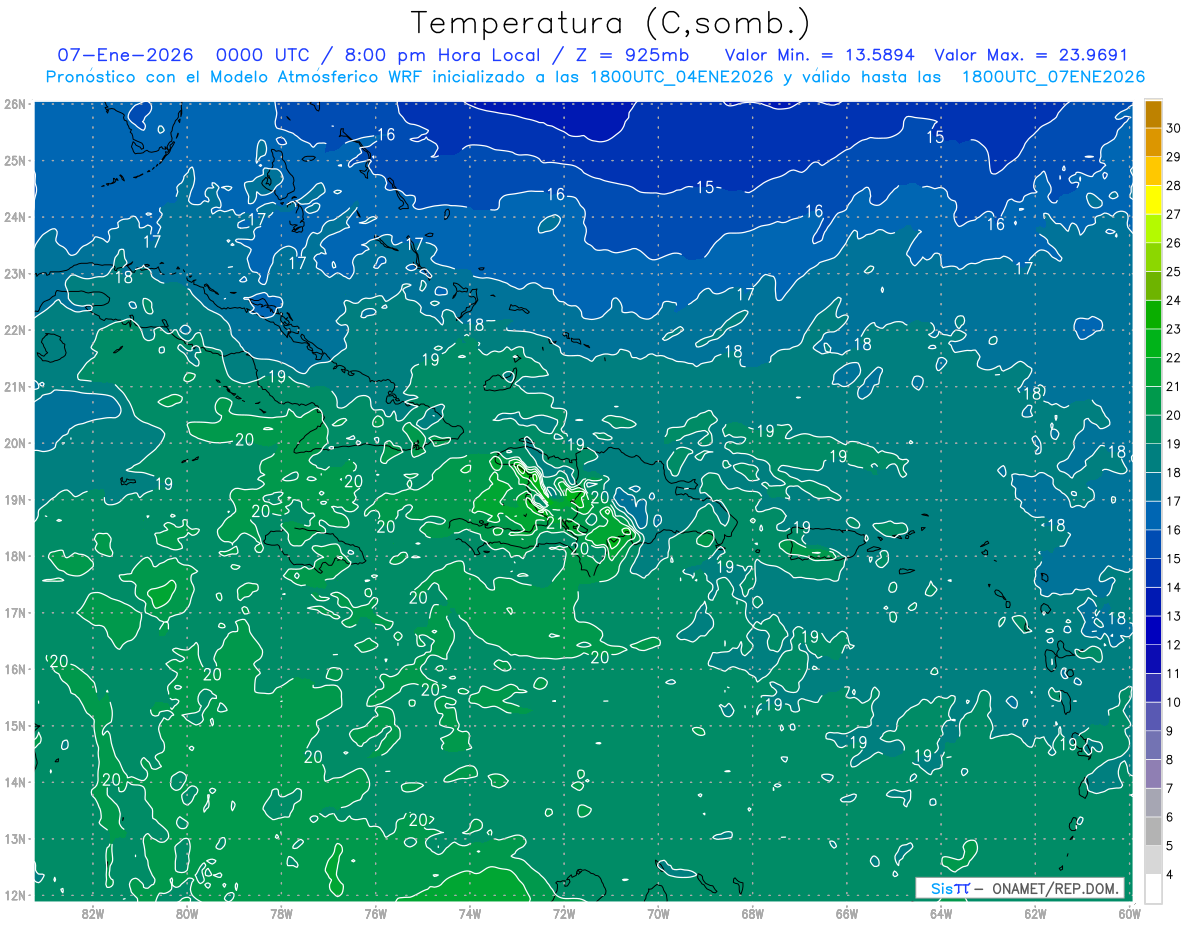Viewport: 1200px width, 927px height.
Task: Click the title Temperatura (C,somb.)
Action: [610, 23]
